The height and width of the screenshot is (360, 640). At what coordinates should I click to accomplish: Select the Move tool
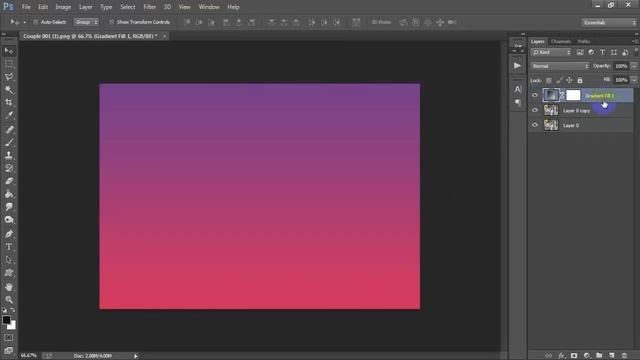coord(9,51)
